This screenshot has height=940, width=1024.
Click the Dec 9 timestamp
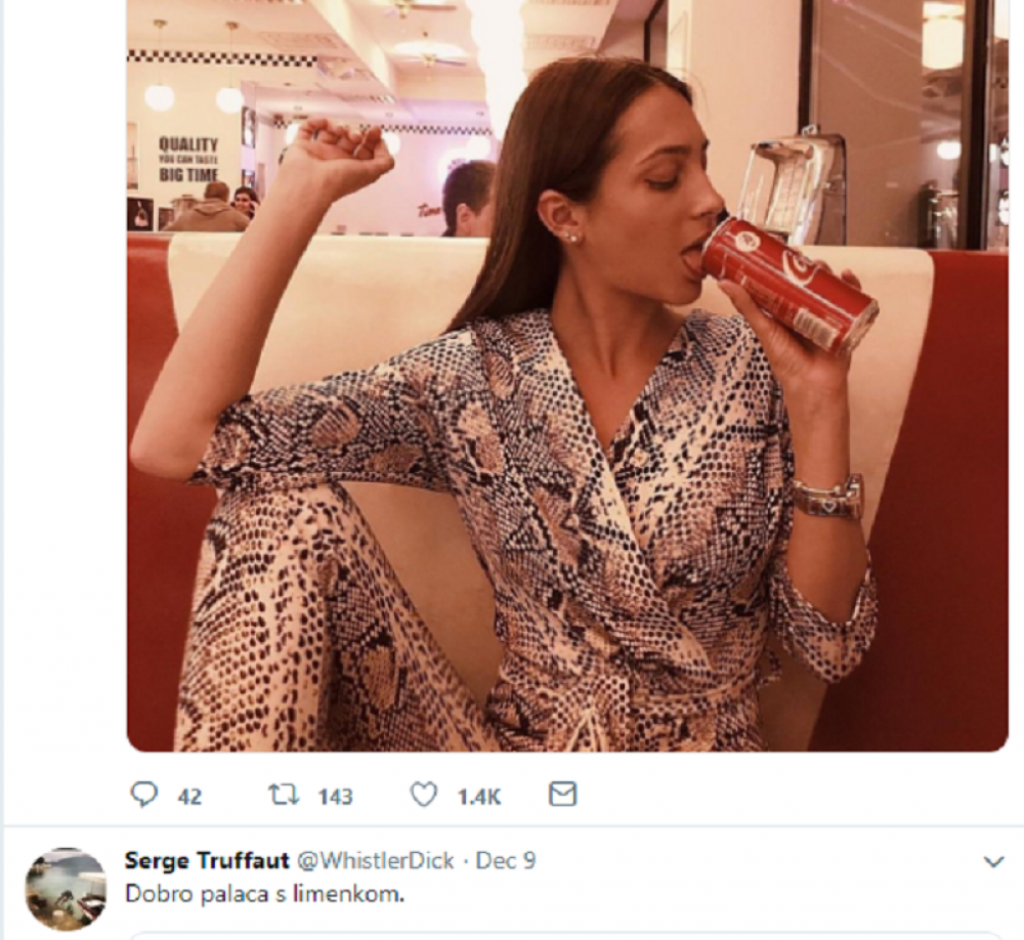tap(505, 861)
